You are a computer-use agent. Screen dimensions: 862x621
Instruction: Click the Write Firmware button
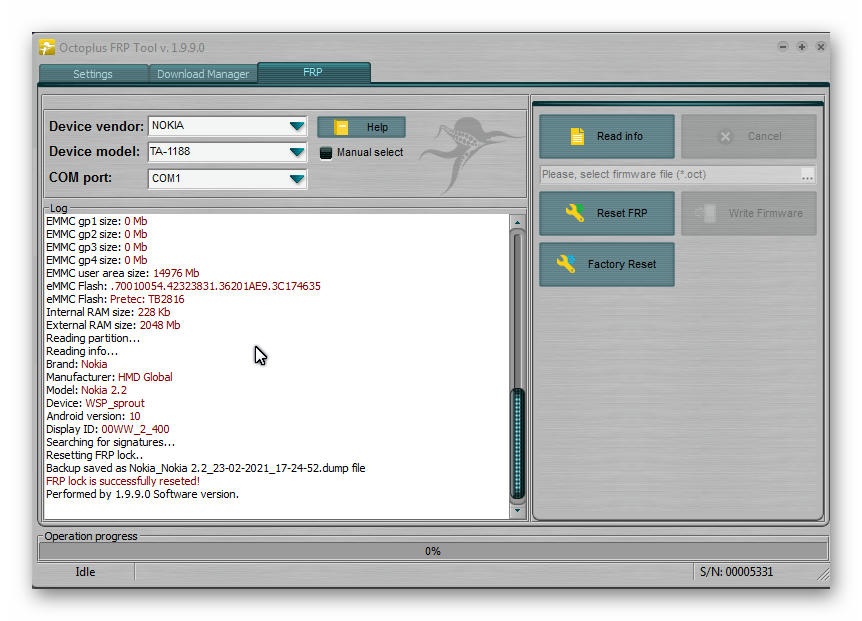pos(749,213)
